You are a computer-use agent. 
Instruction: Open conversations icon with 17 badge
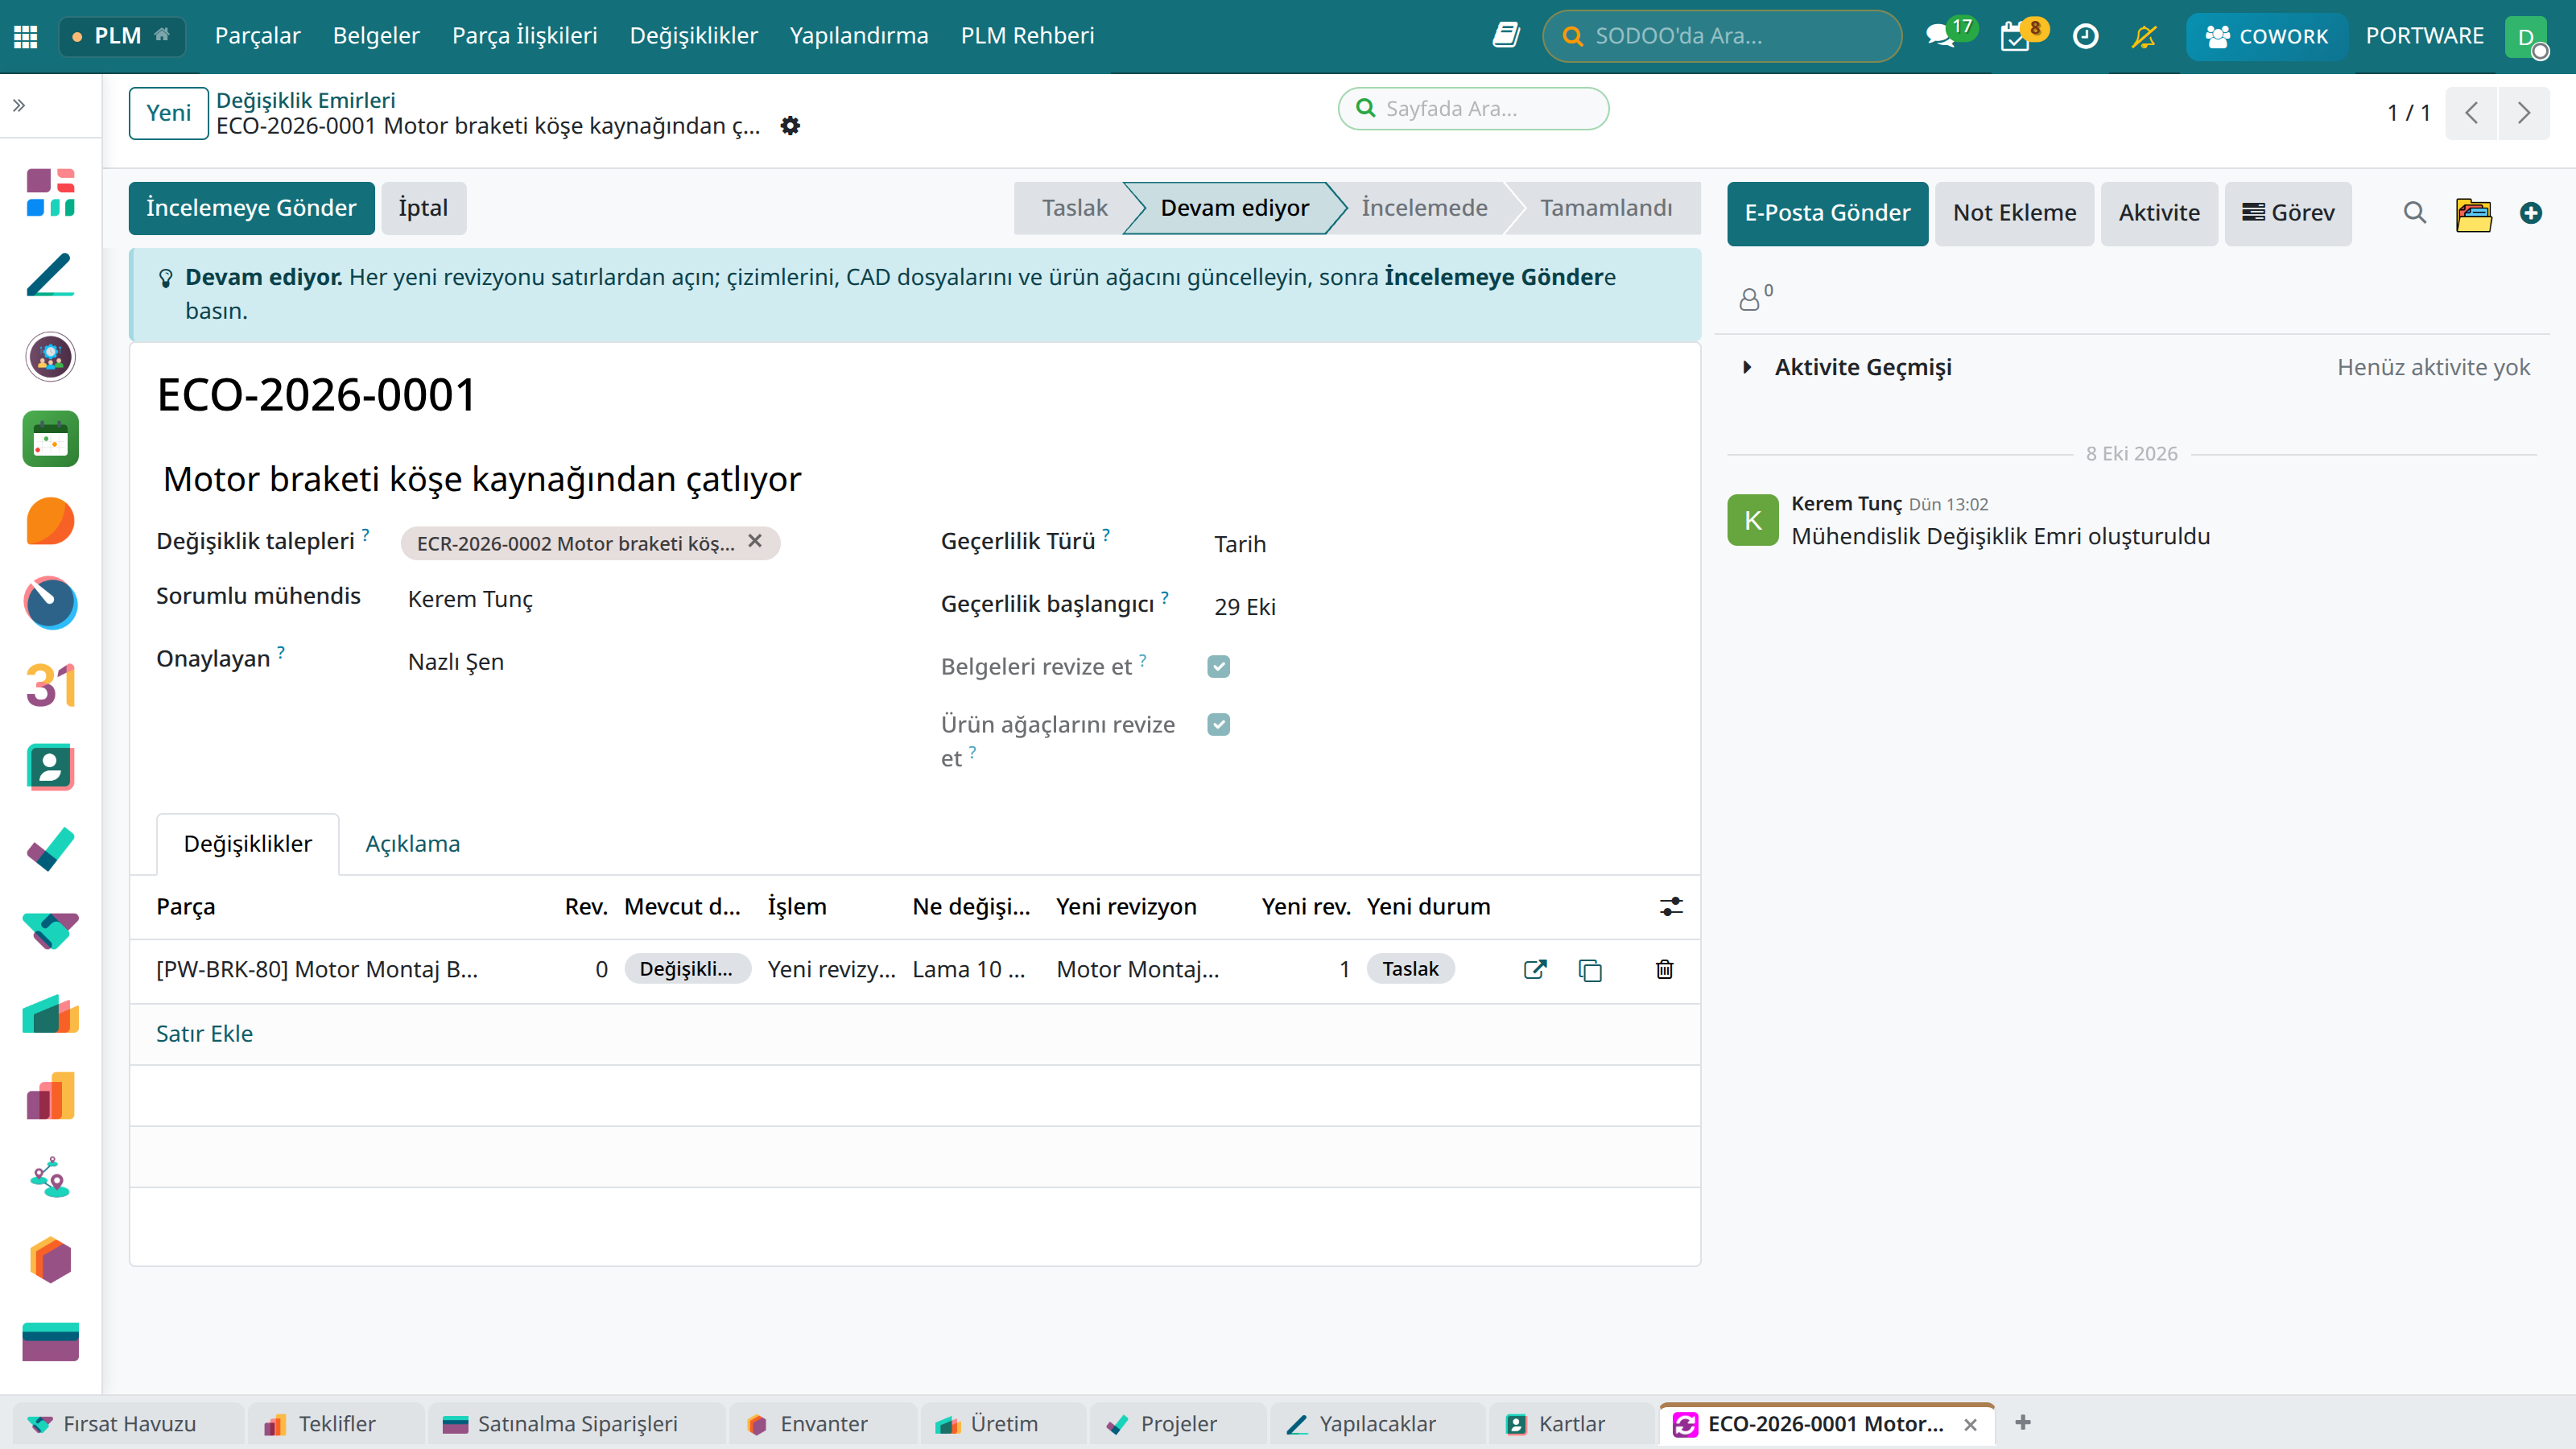[x=1941, y=36]
